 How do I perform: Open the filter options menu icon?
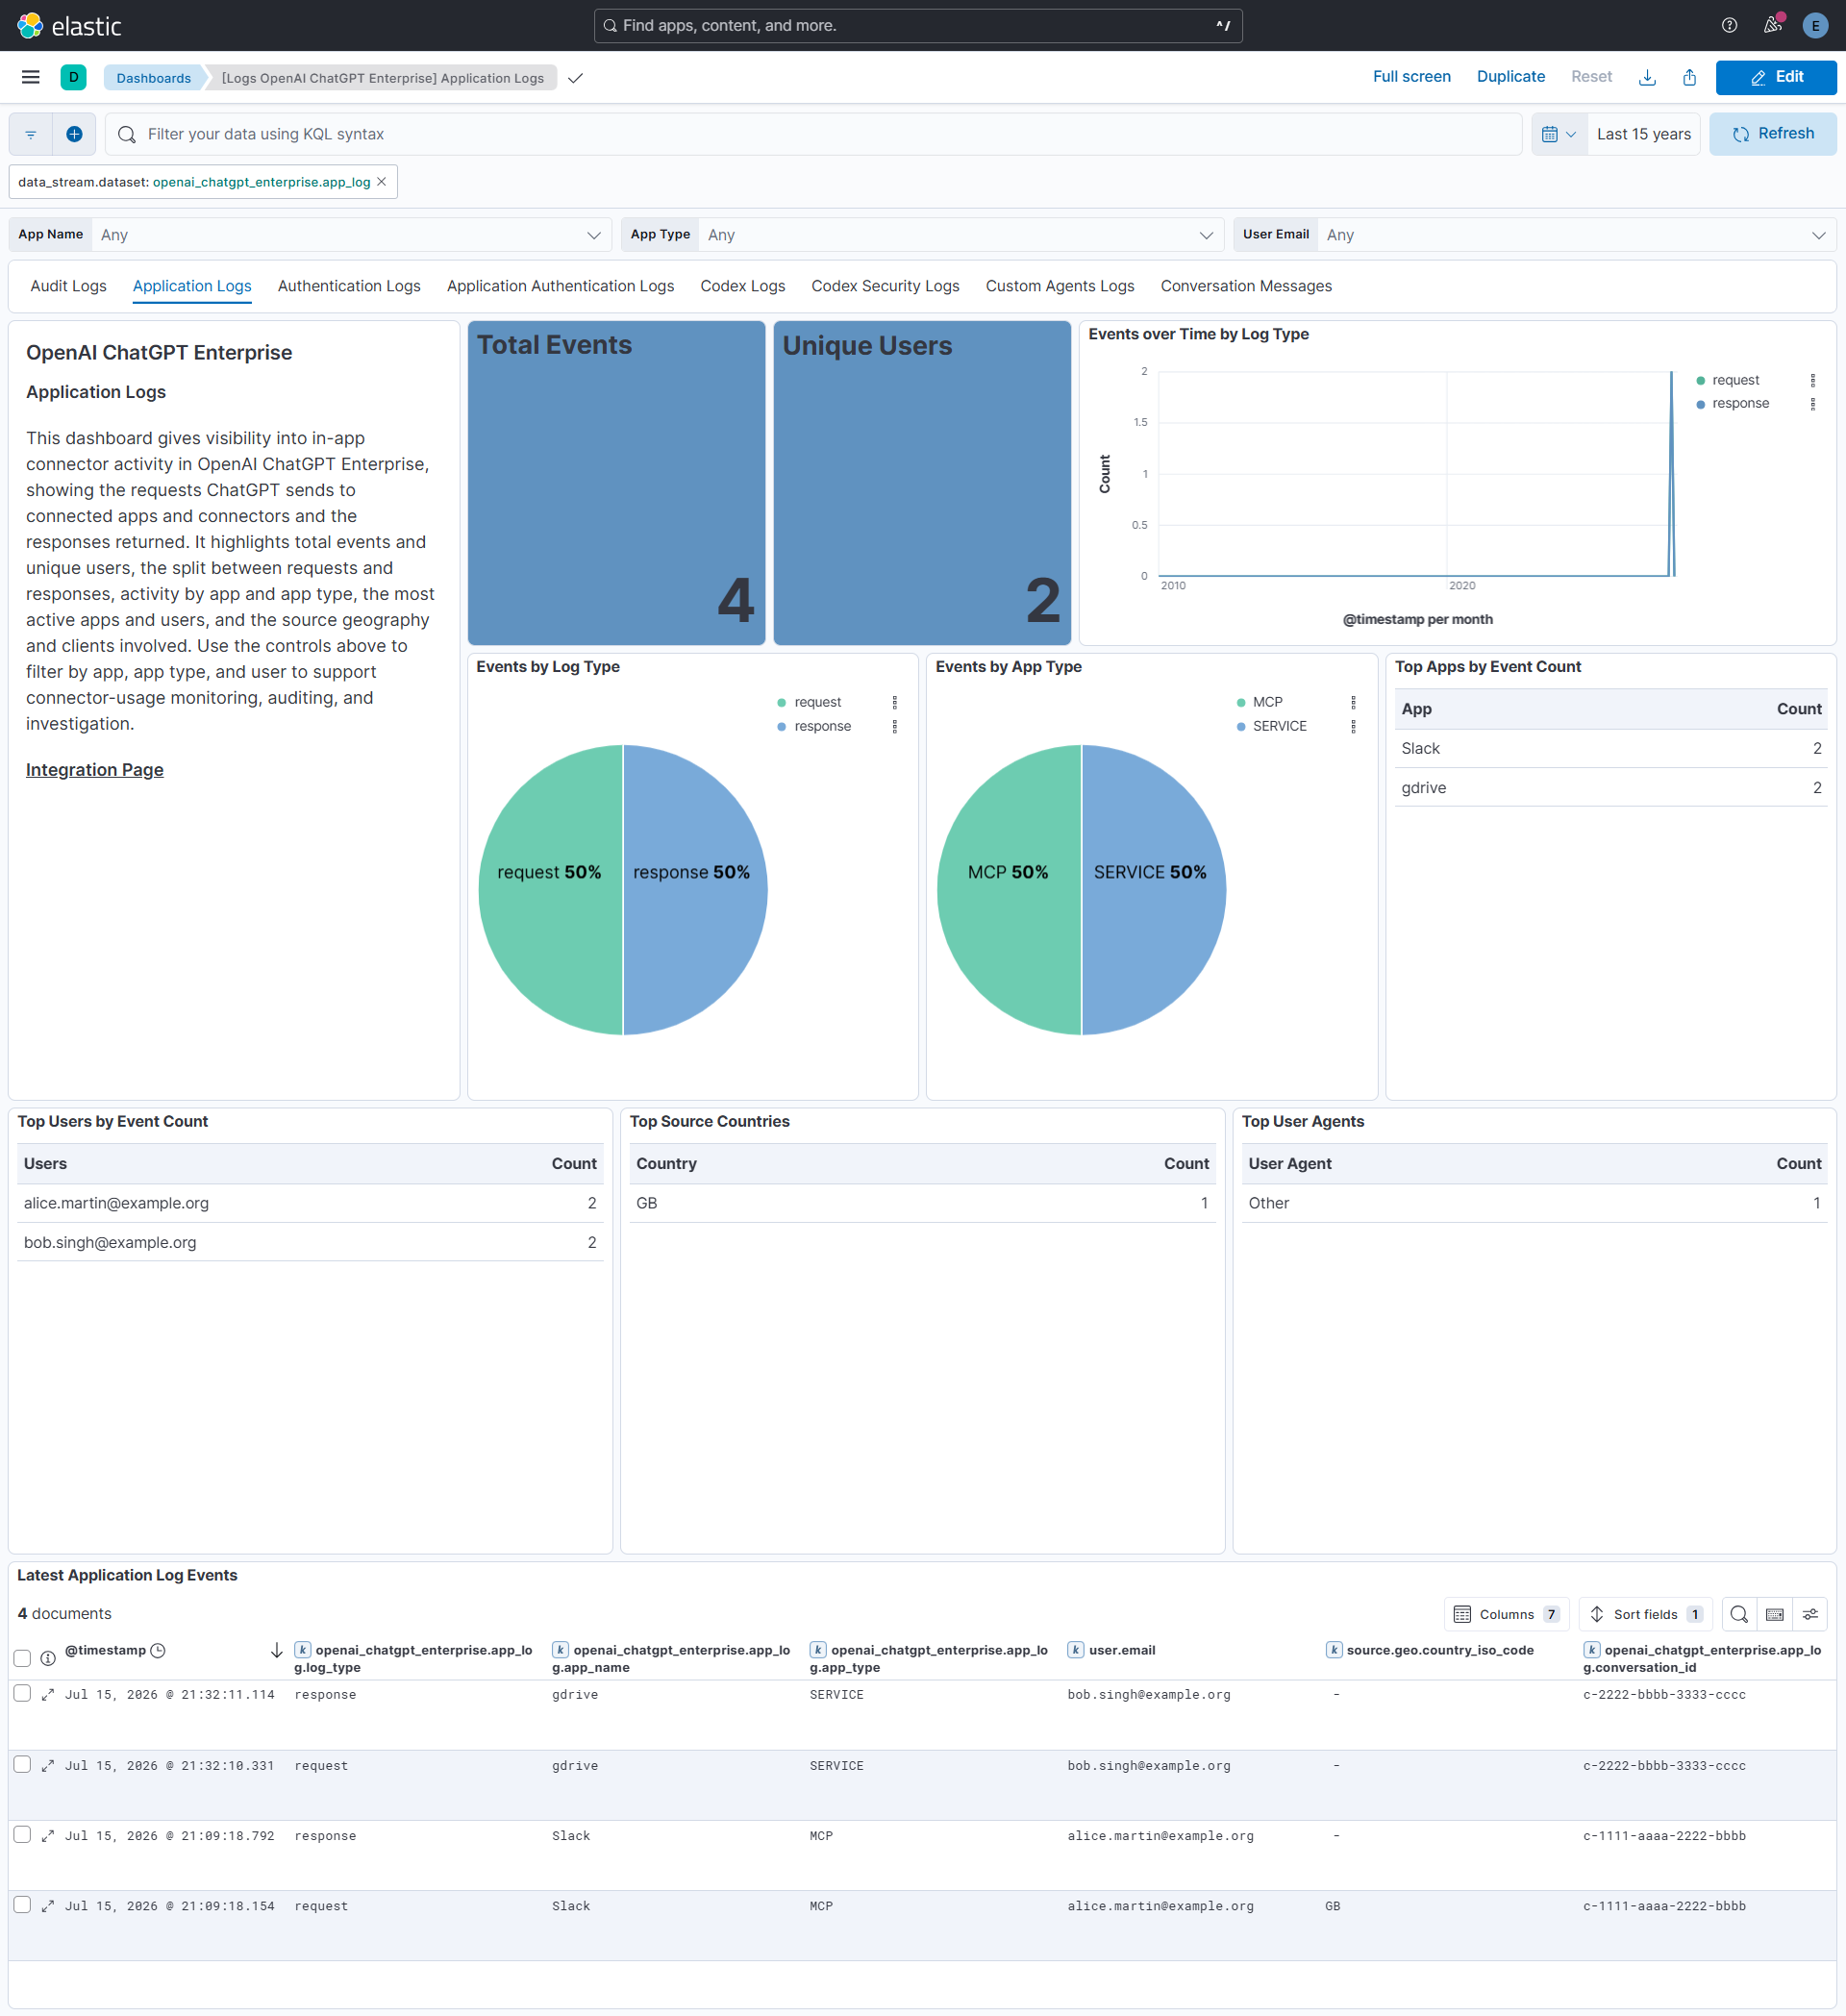31,134
